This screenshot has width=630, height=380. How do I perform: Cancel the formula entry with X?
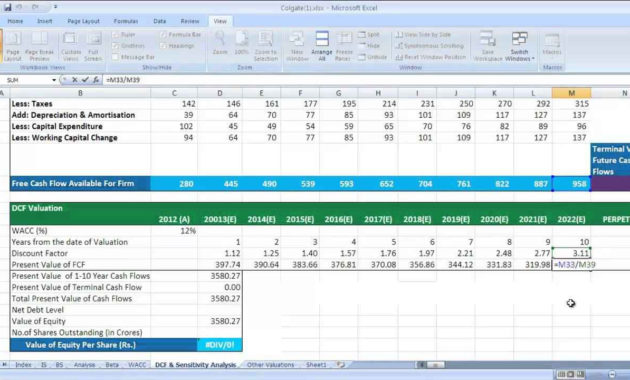coord(74,80)
